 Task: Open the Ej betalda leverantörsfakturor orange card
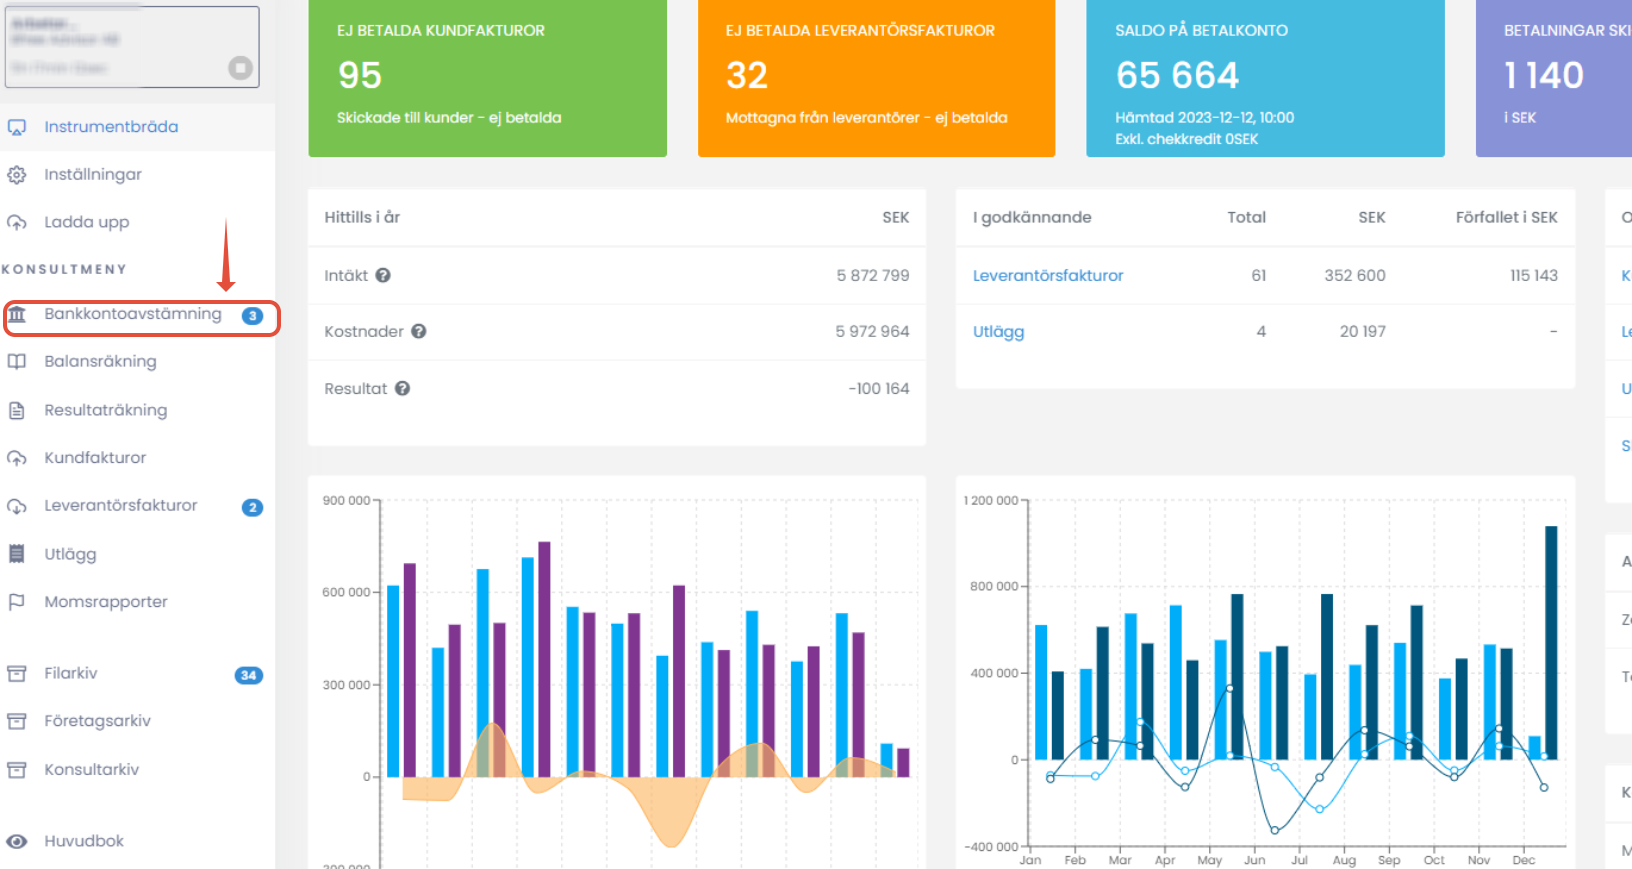click(x=876, y=78)
